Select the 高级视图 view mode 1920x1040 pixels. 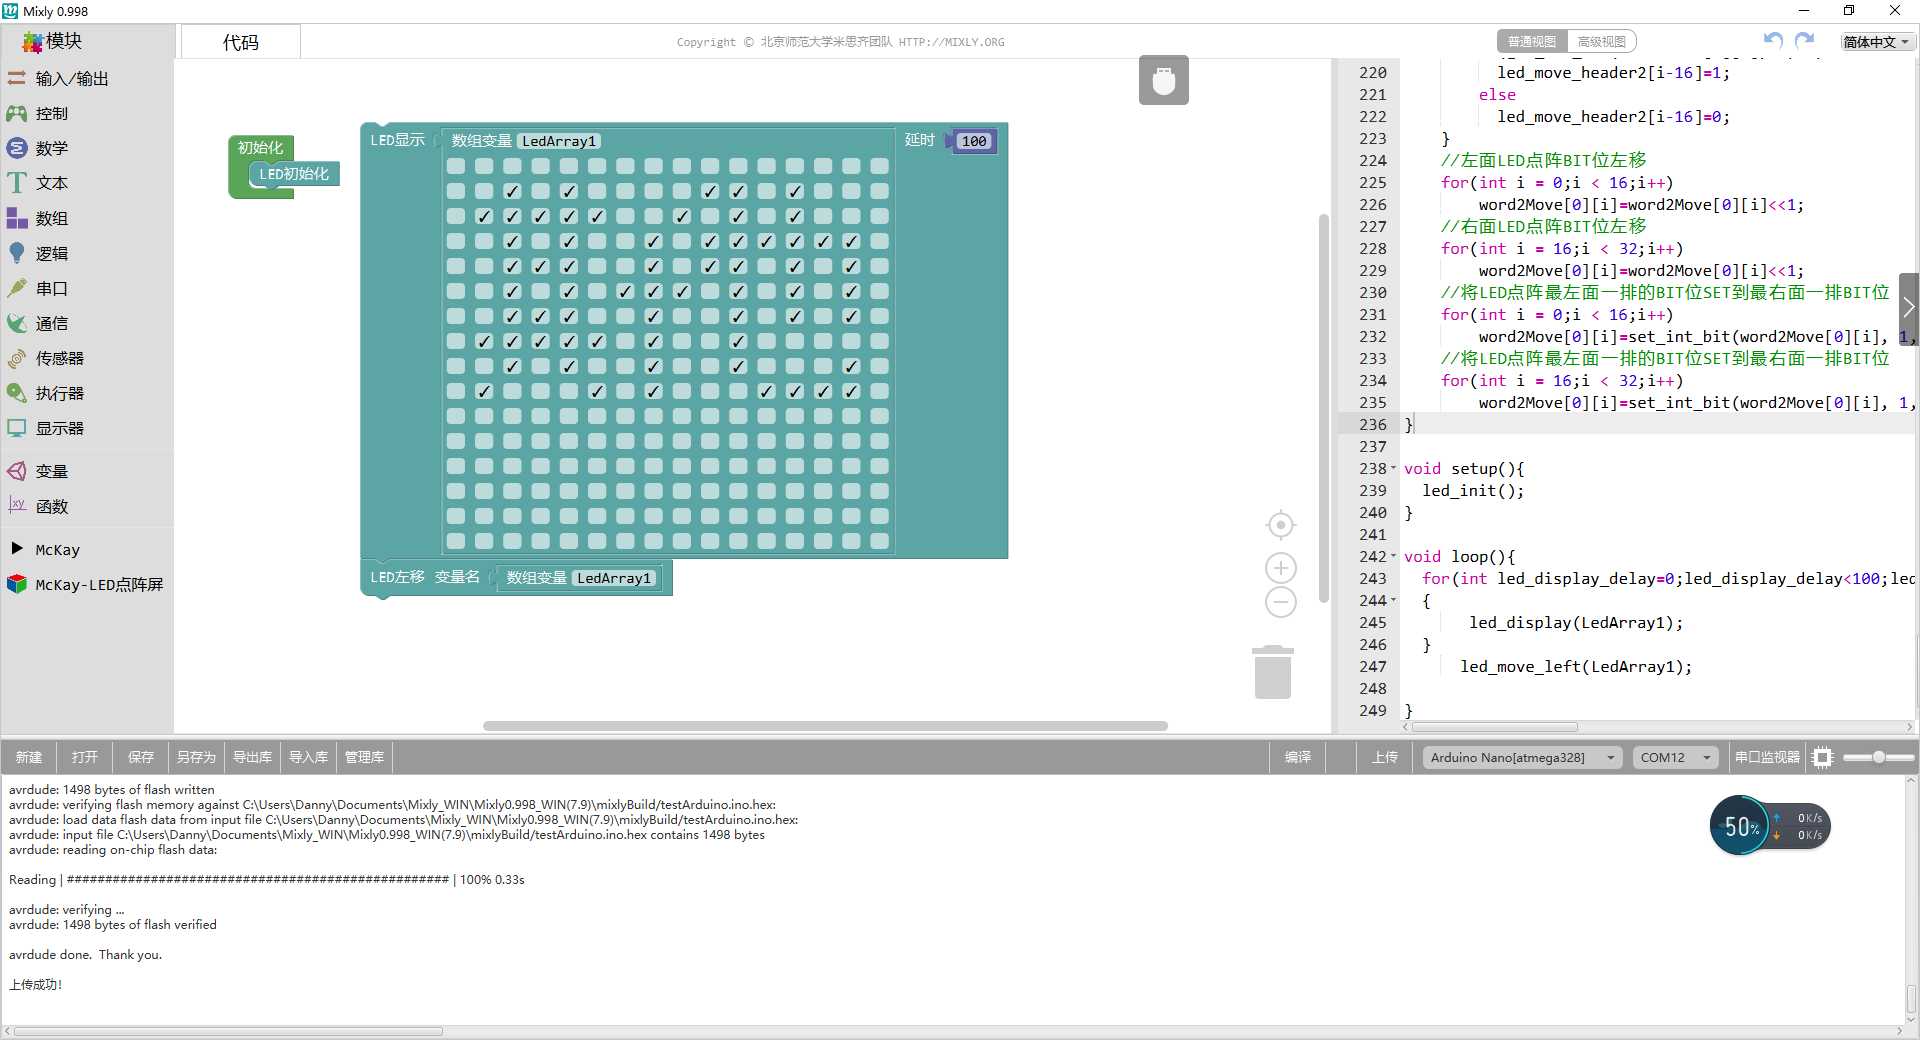[1601, 41]
